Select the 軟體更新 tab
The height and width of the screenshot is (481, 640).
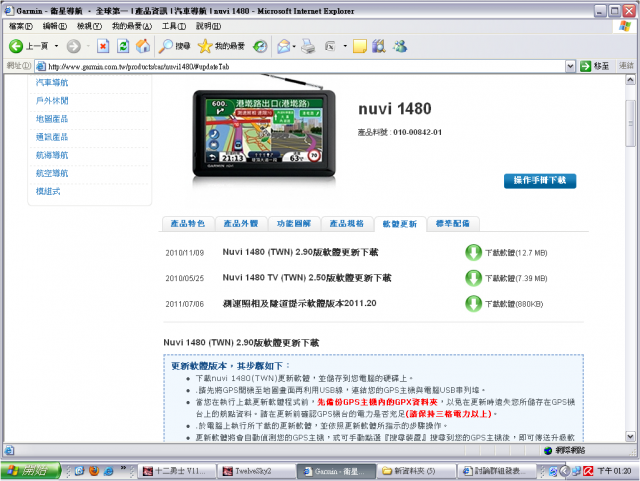(400, 224)
